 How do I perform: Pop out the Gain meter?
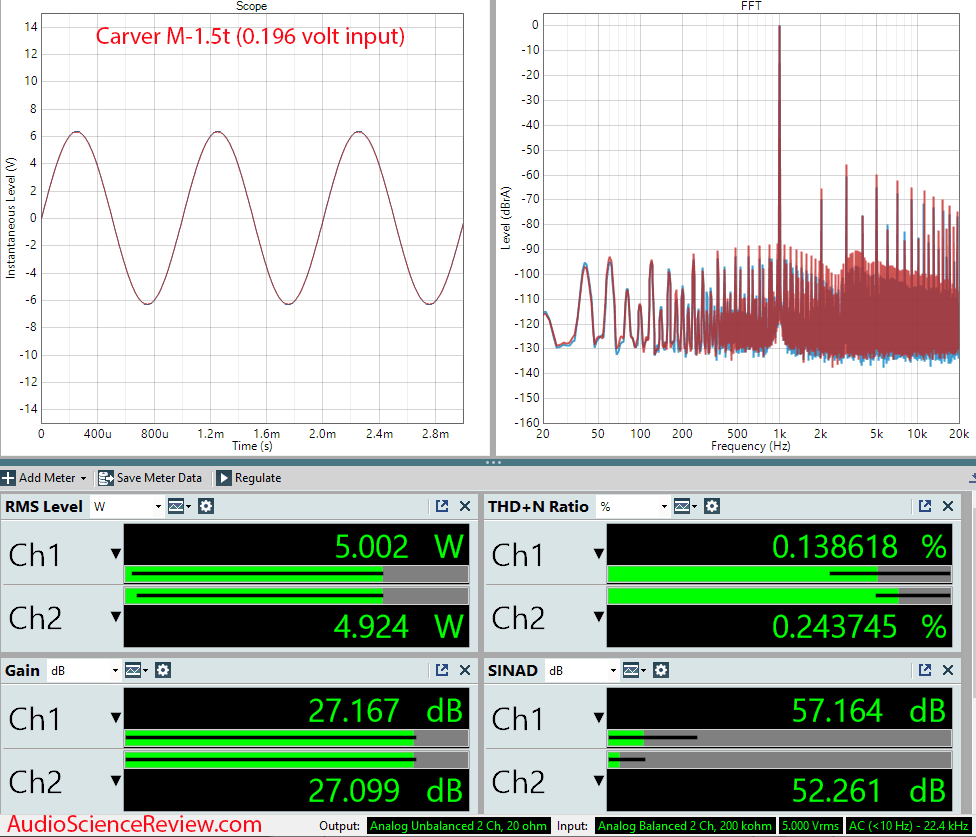(x=442, y=670)
